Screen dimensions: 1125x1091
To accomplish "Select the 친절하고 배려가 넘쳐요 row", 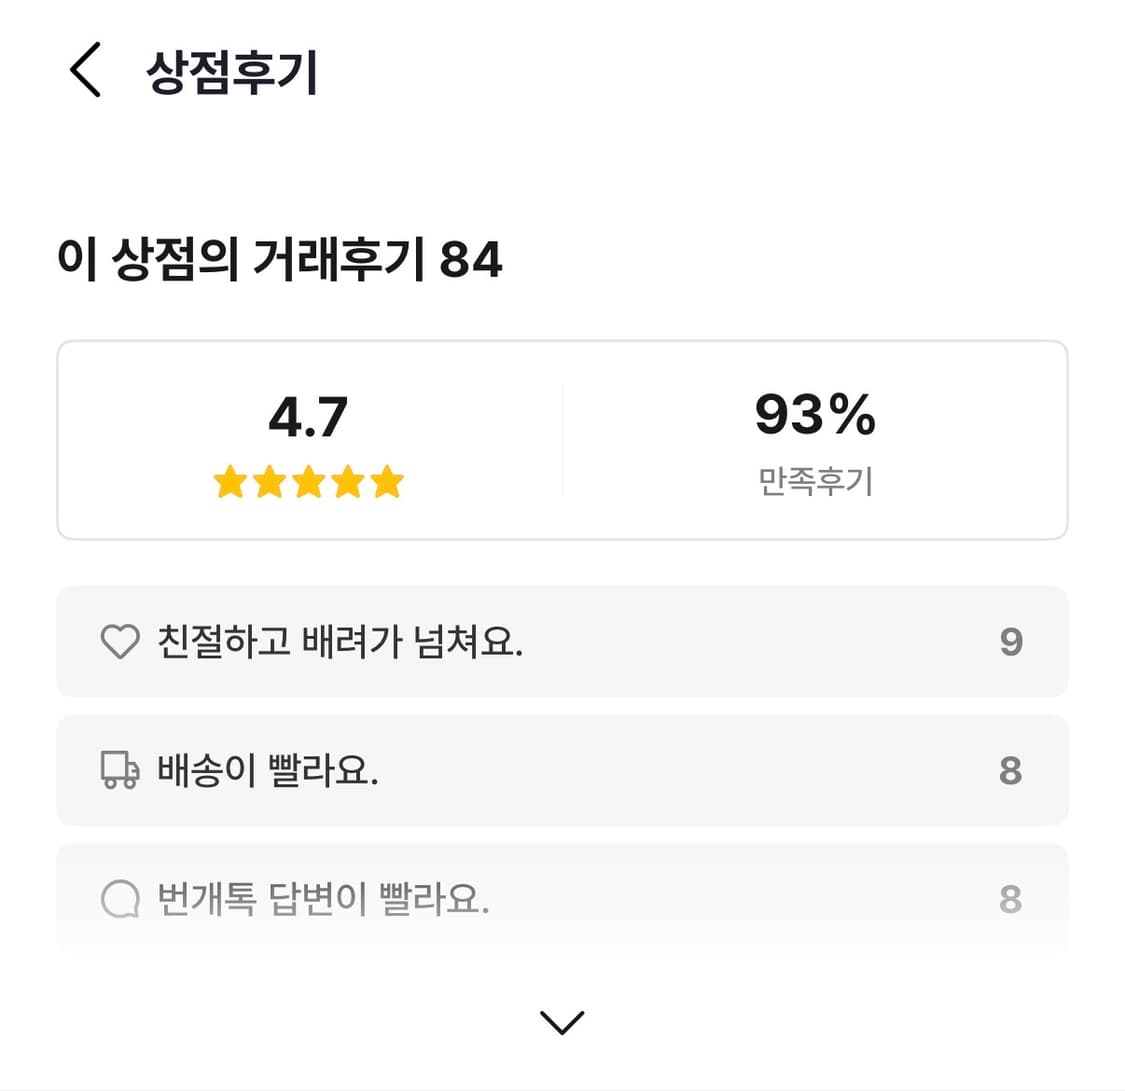I will (x=562, y=641).
